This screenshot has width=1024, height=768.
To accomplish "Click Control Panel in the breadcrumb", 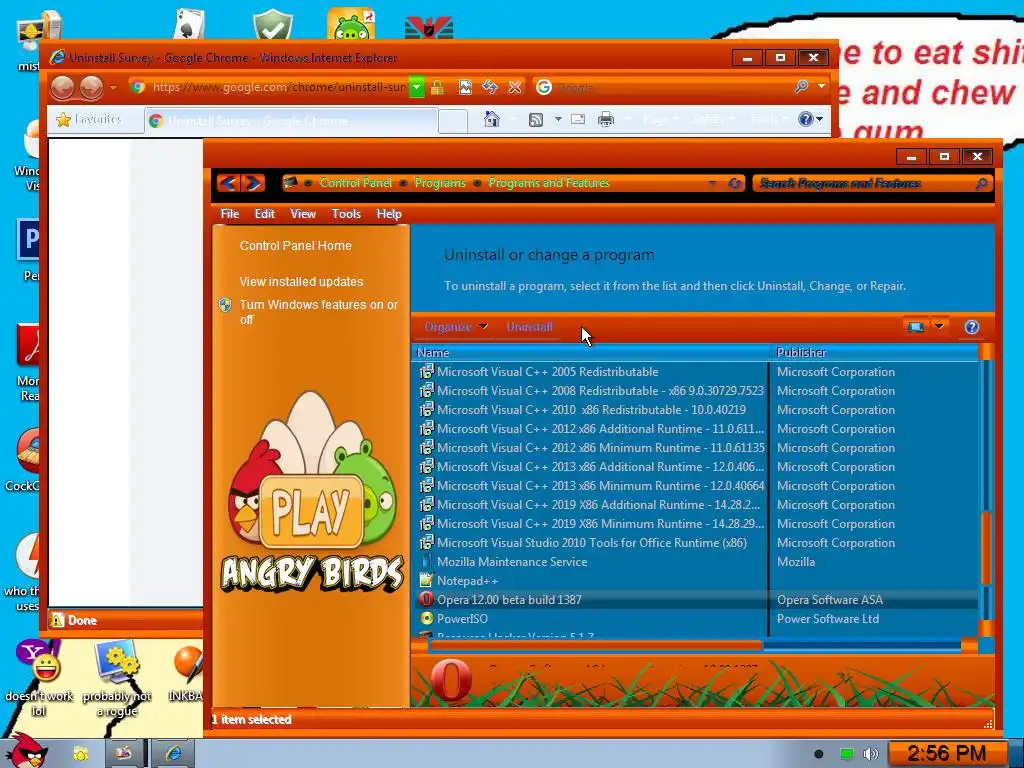I will [356, 183].
